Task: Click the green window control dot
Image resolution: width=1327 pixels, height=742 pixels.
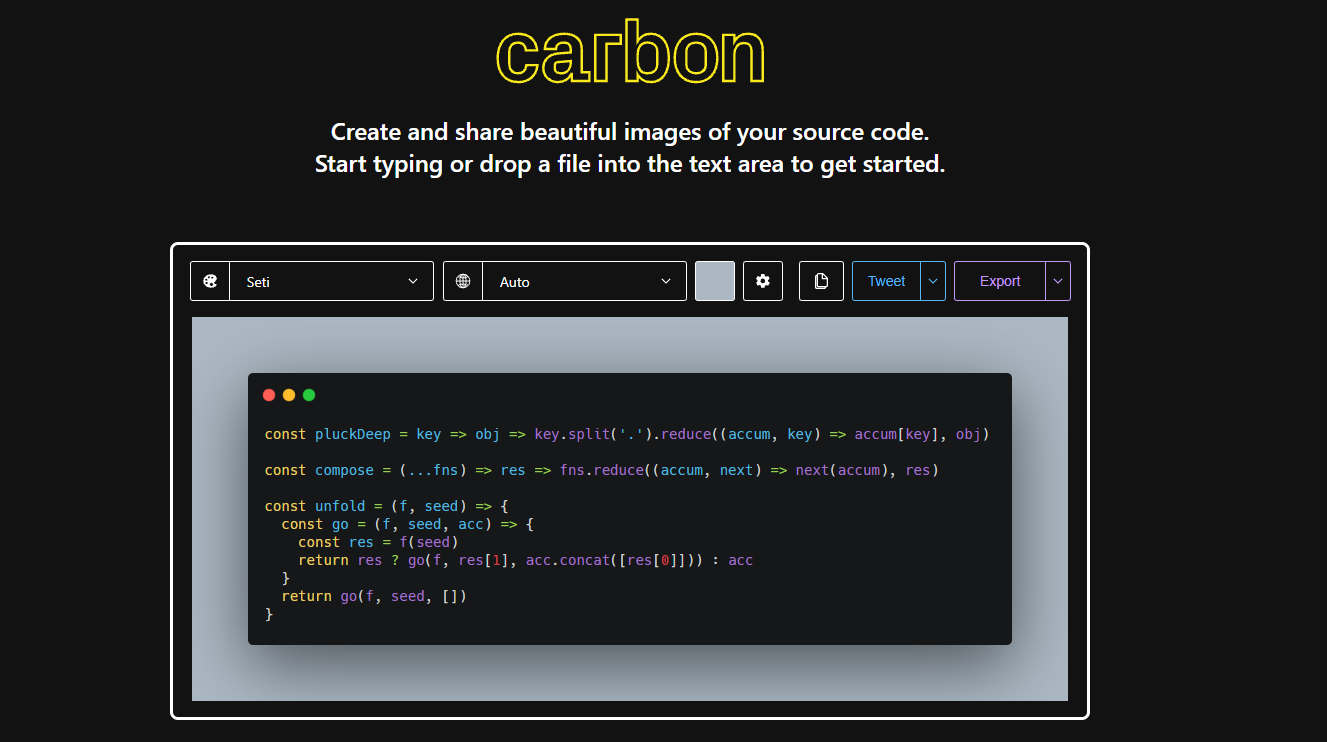Action: click(x=309, y=395)
